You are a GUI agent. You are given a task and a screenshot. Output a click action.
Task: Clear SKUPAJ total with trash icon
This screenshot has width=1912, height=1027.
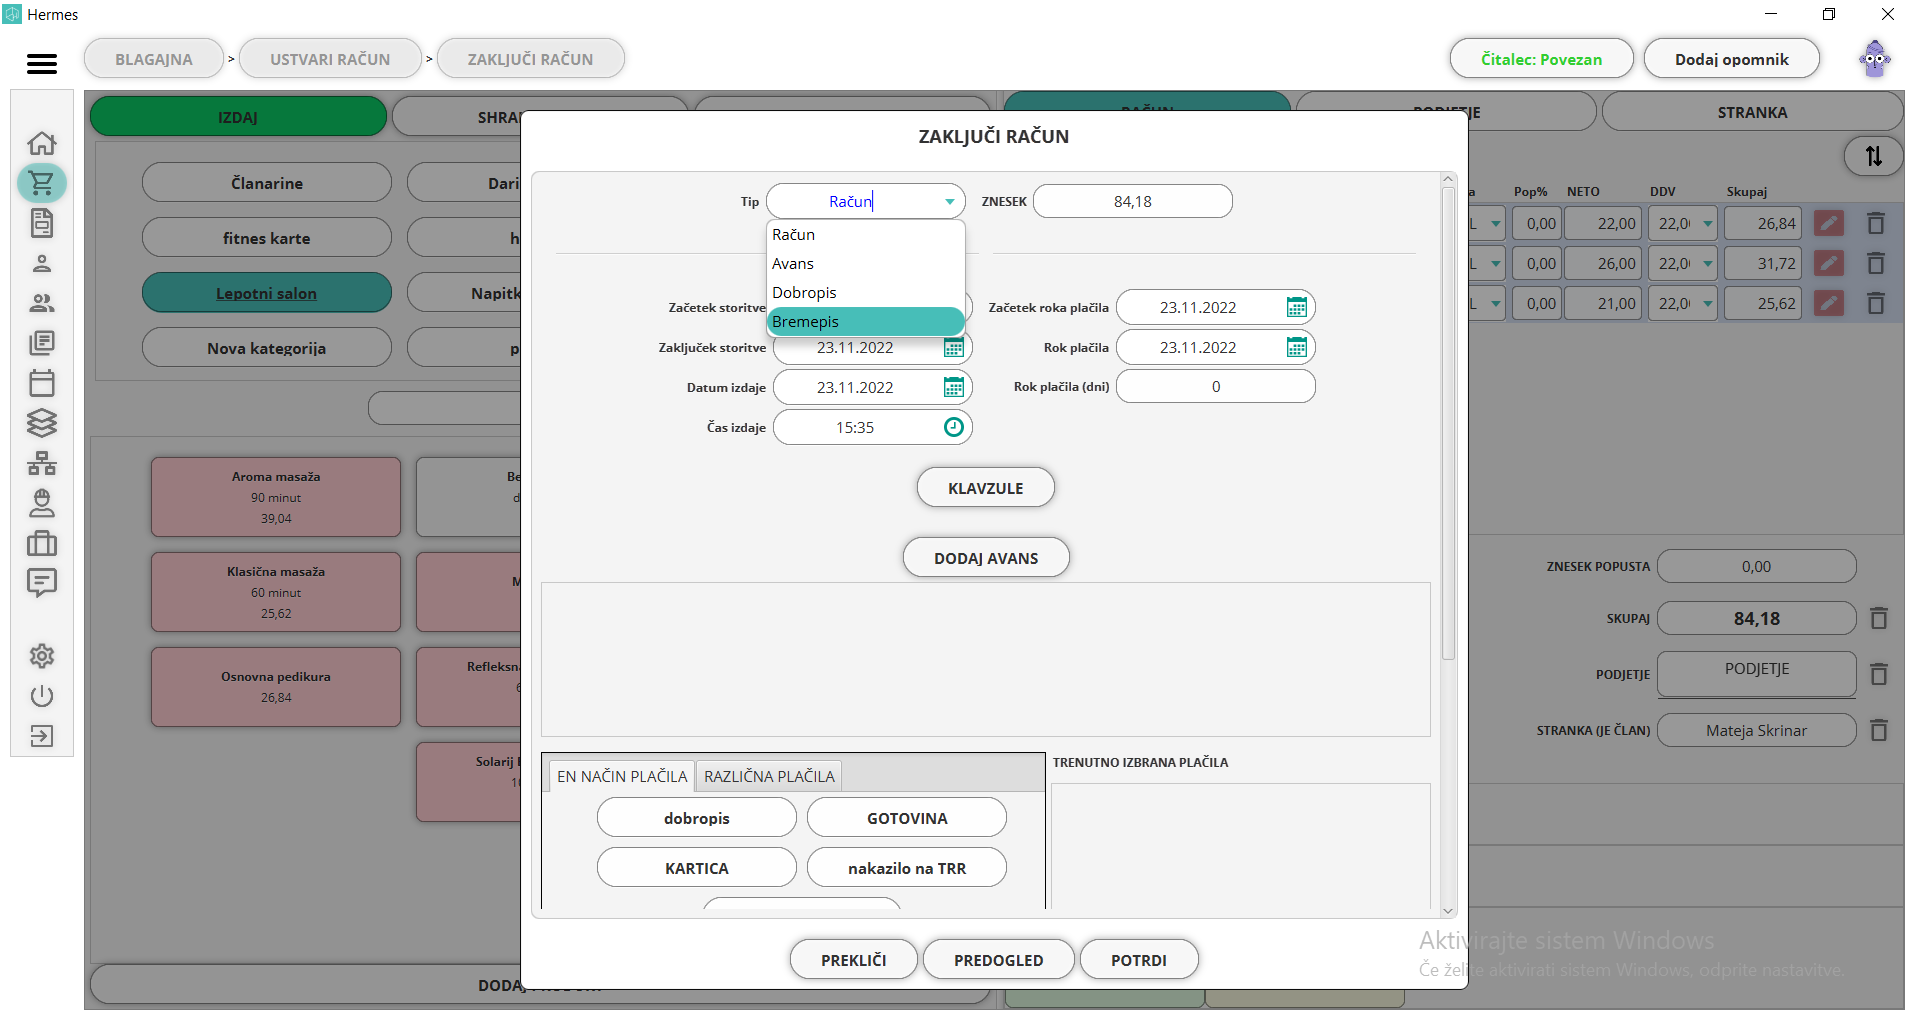(1879, 619)
